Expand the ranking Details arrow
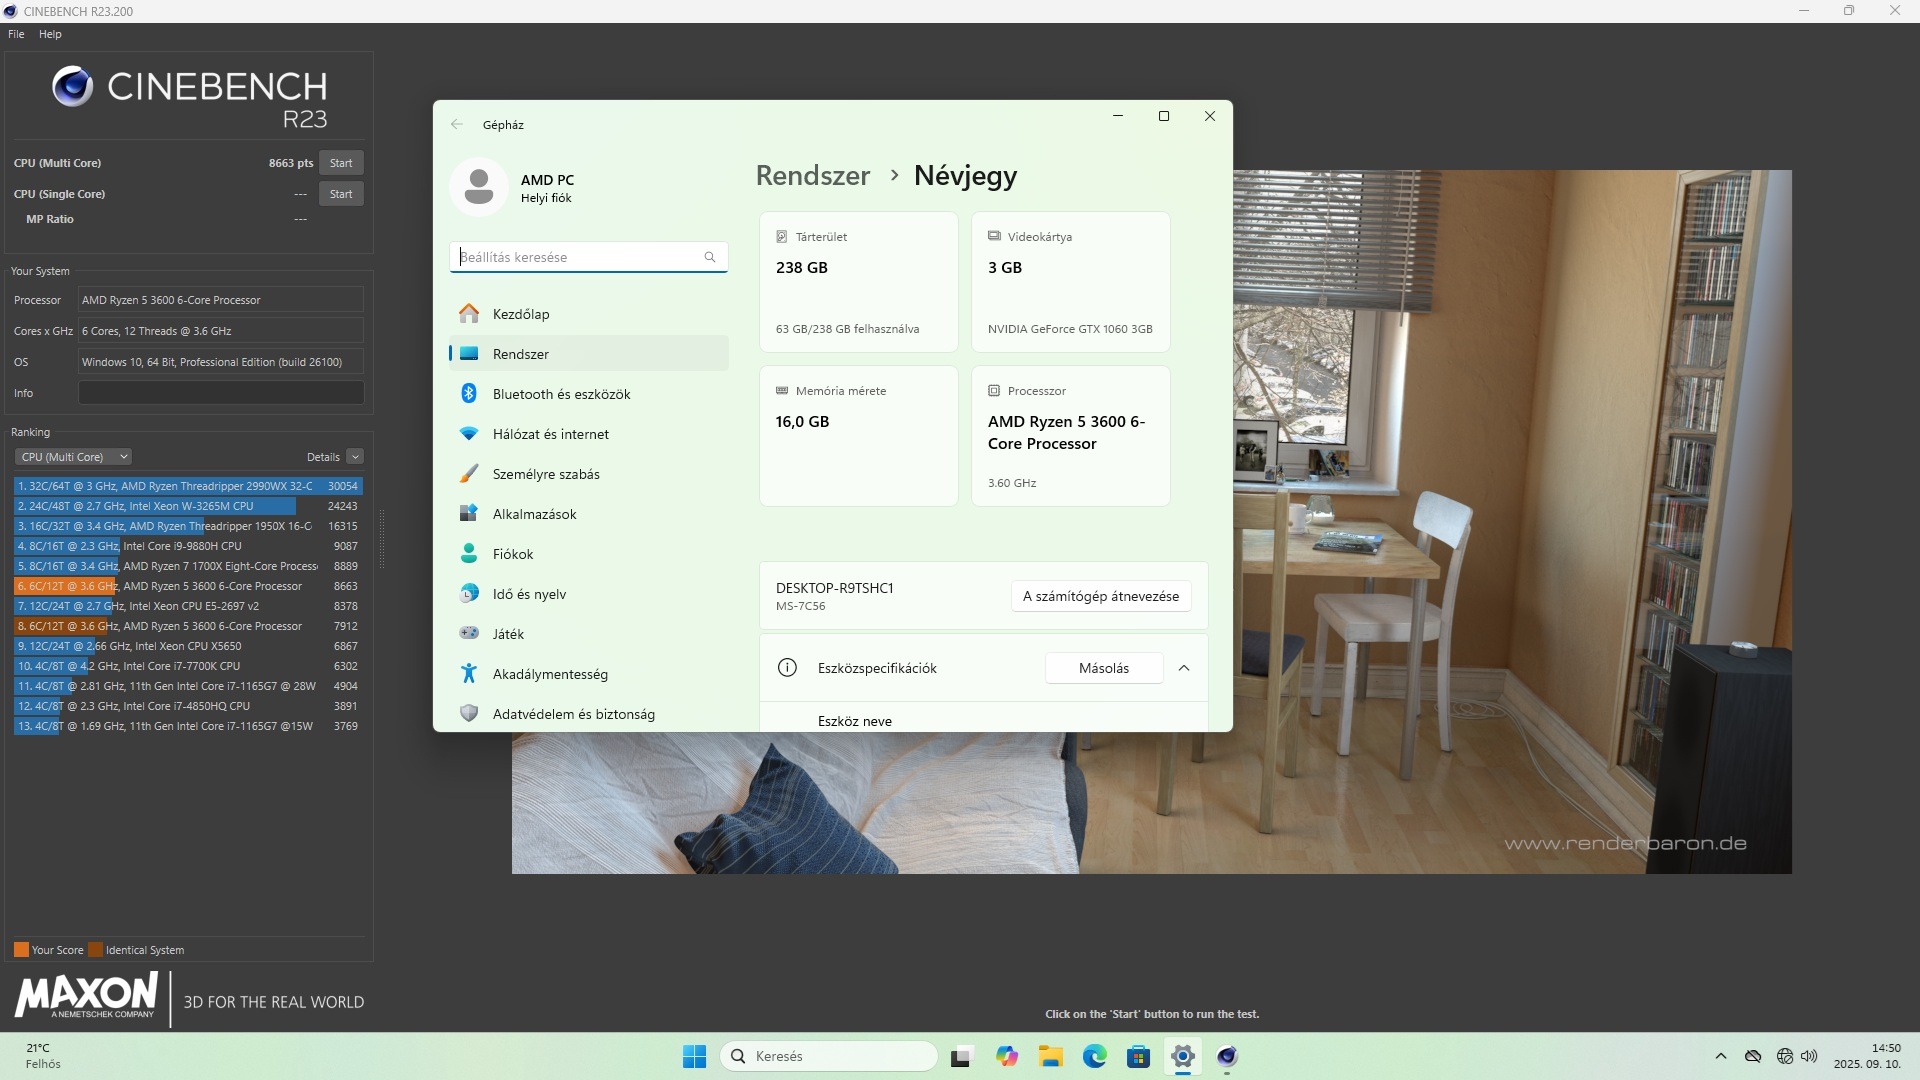Viewport: 1920px width, 1080px height. tap(355, 457)
